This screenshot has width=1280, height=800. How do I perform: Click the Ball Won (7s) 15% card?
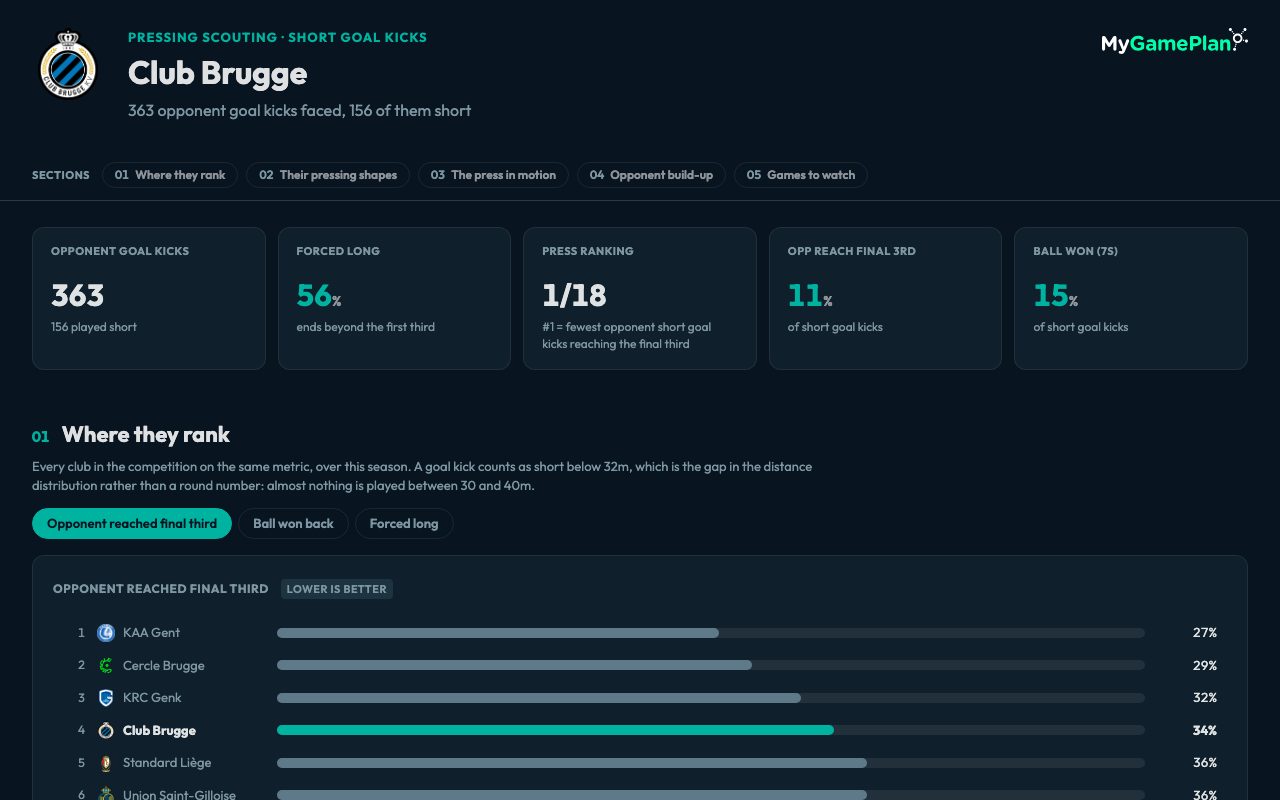coord(1131,299)
